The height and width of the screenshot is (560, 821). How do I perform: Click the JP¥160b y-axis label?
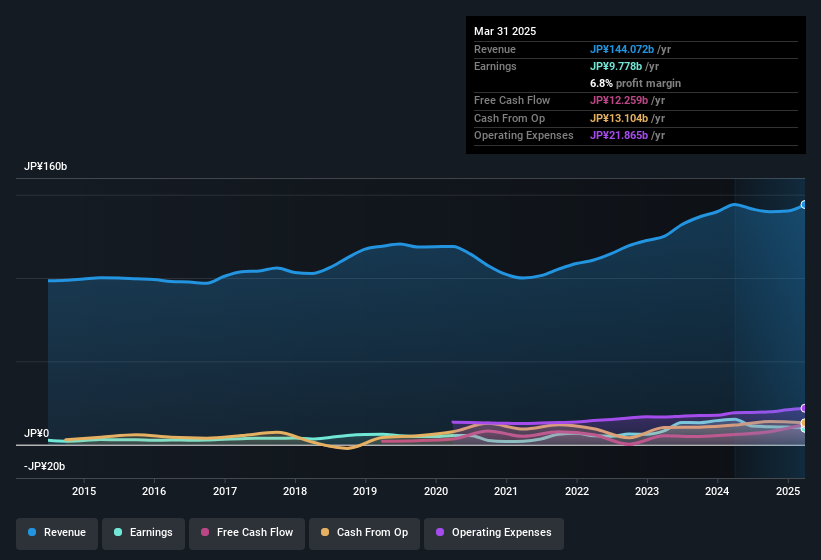46,166
